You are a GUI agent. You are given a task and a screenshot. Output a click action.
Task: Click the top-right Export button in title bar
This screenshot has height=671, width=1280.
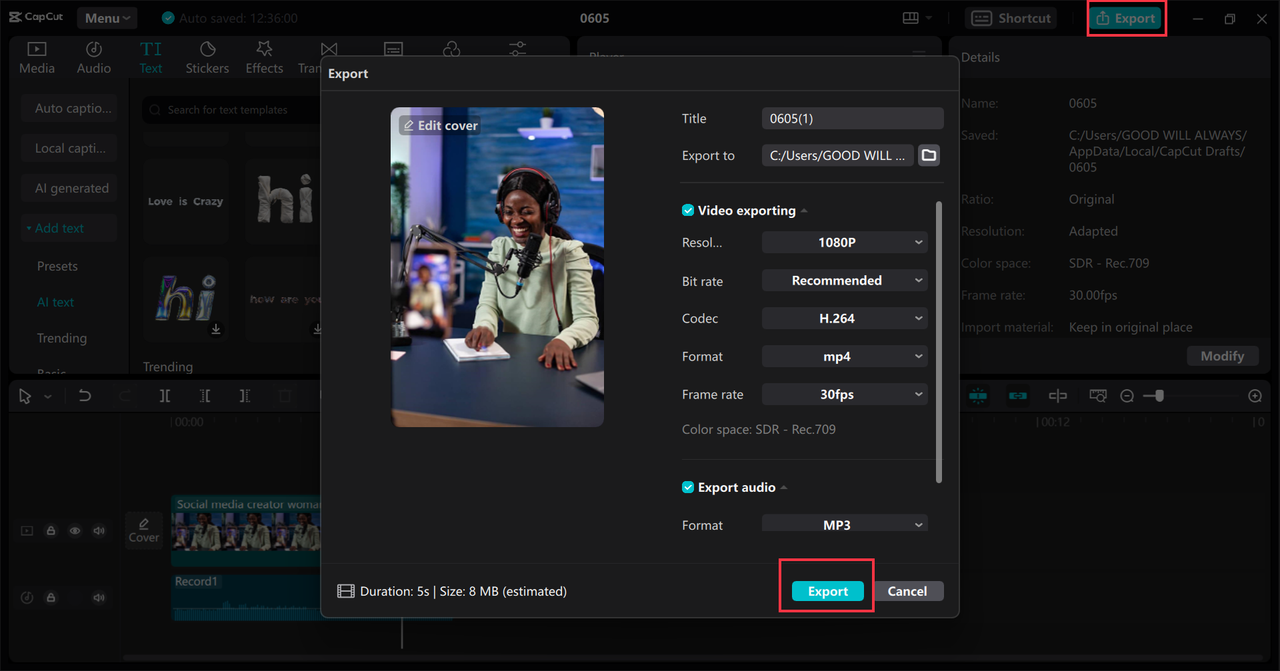(x=1126, y=18)
